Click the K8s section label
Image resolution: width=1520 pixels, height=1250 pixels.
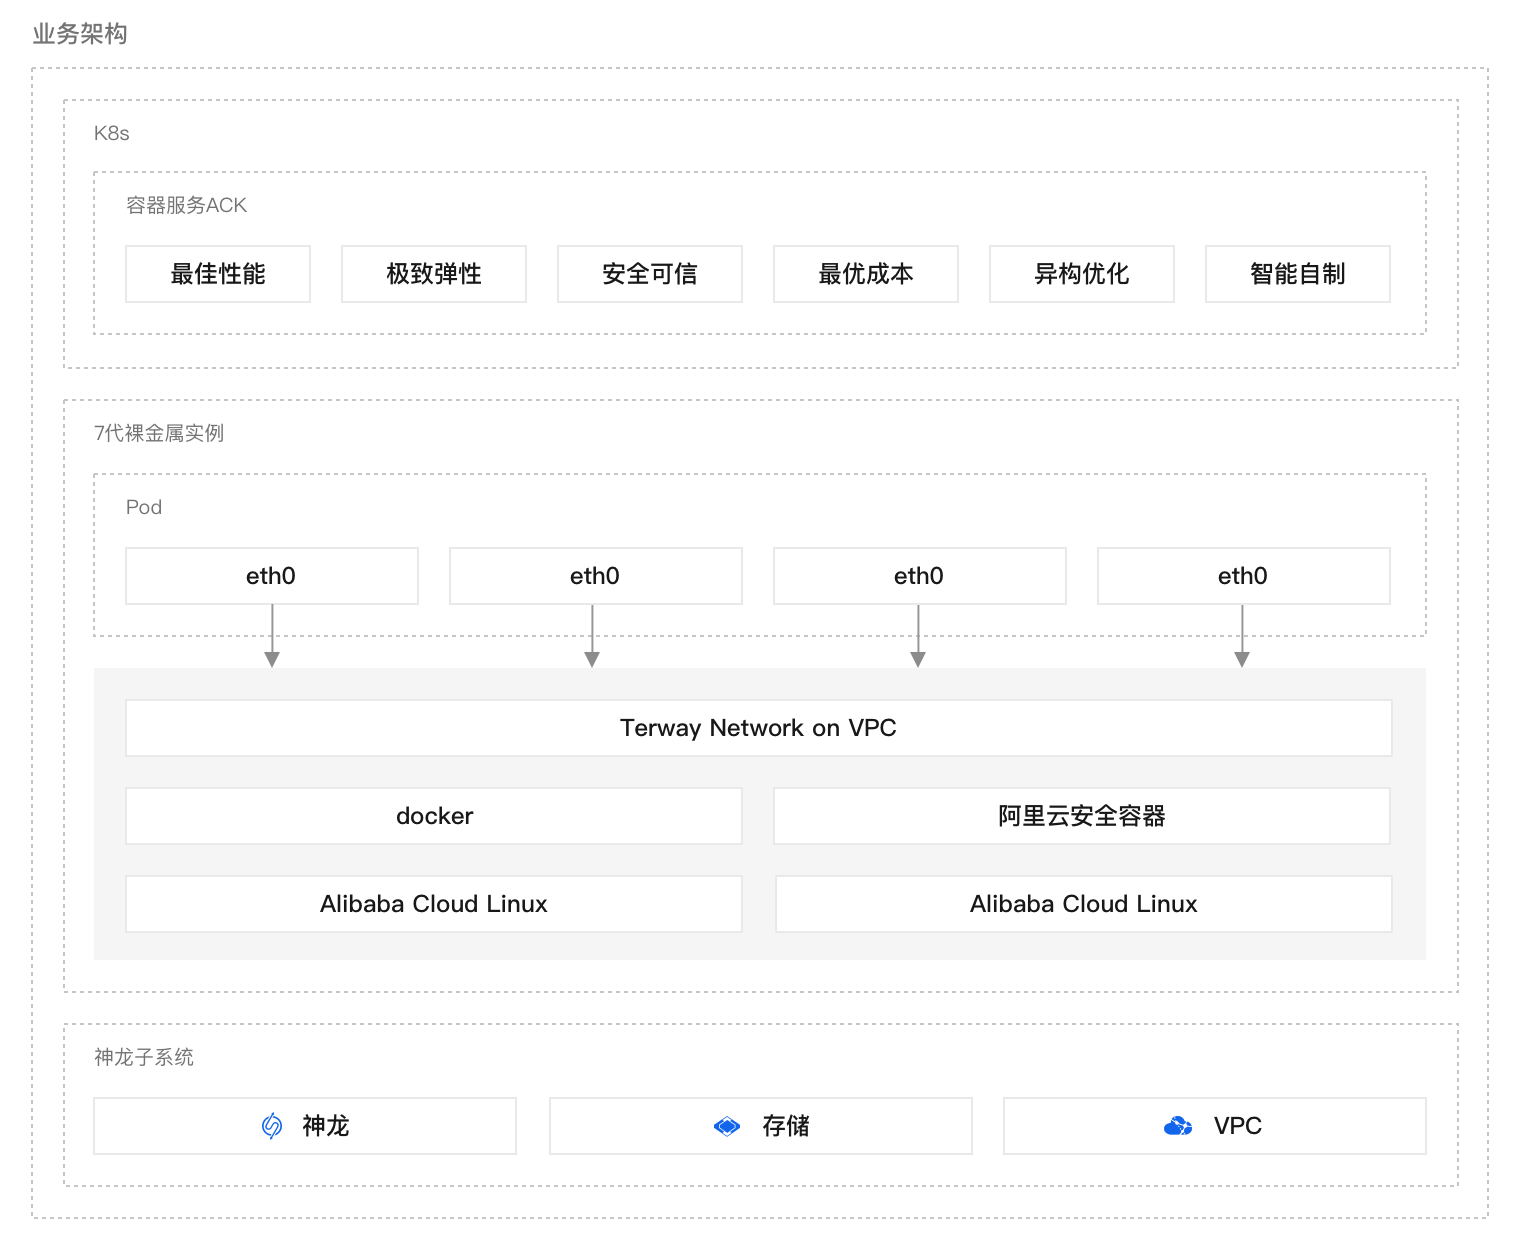pos(112,133)
